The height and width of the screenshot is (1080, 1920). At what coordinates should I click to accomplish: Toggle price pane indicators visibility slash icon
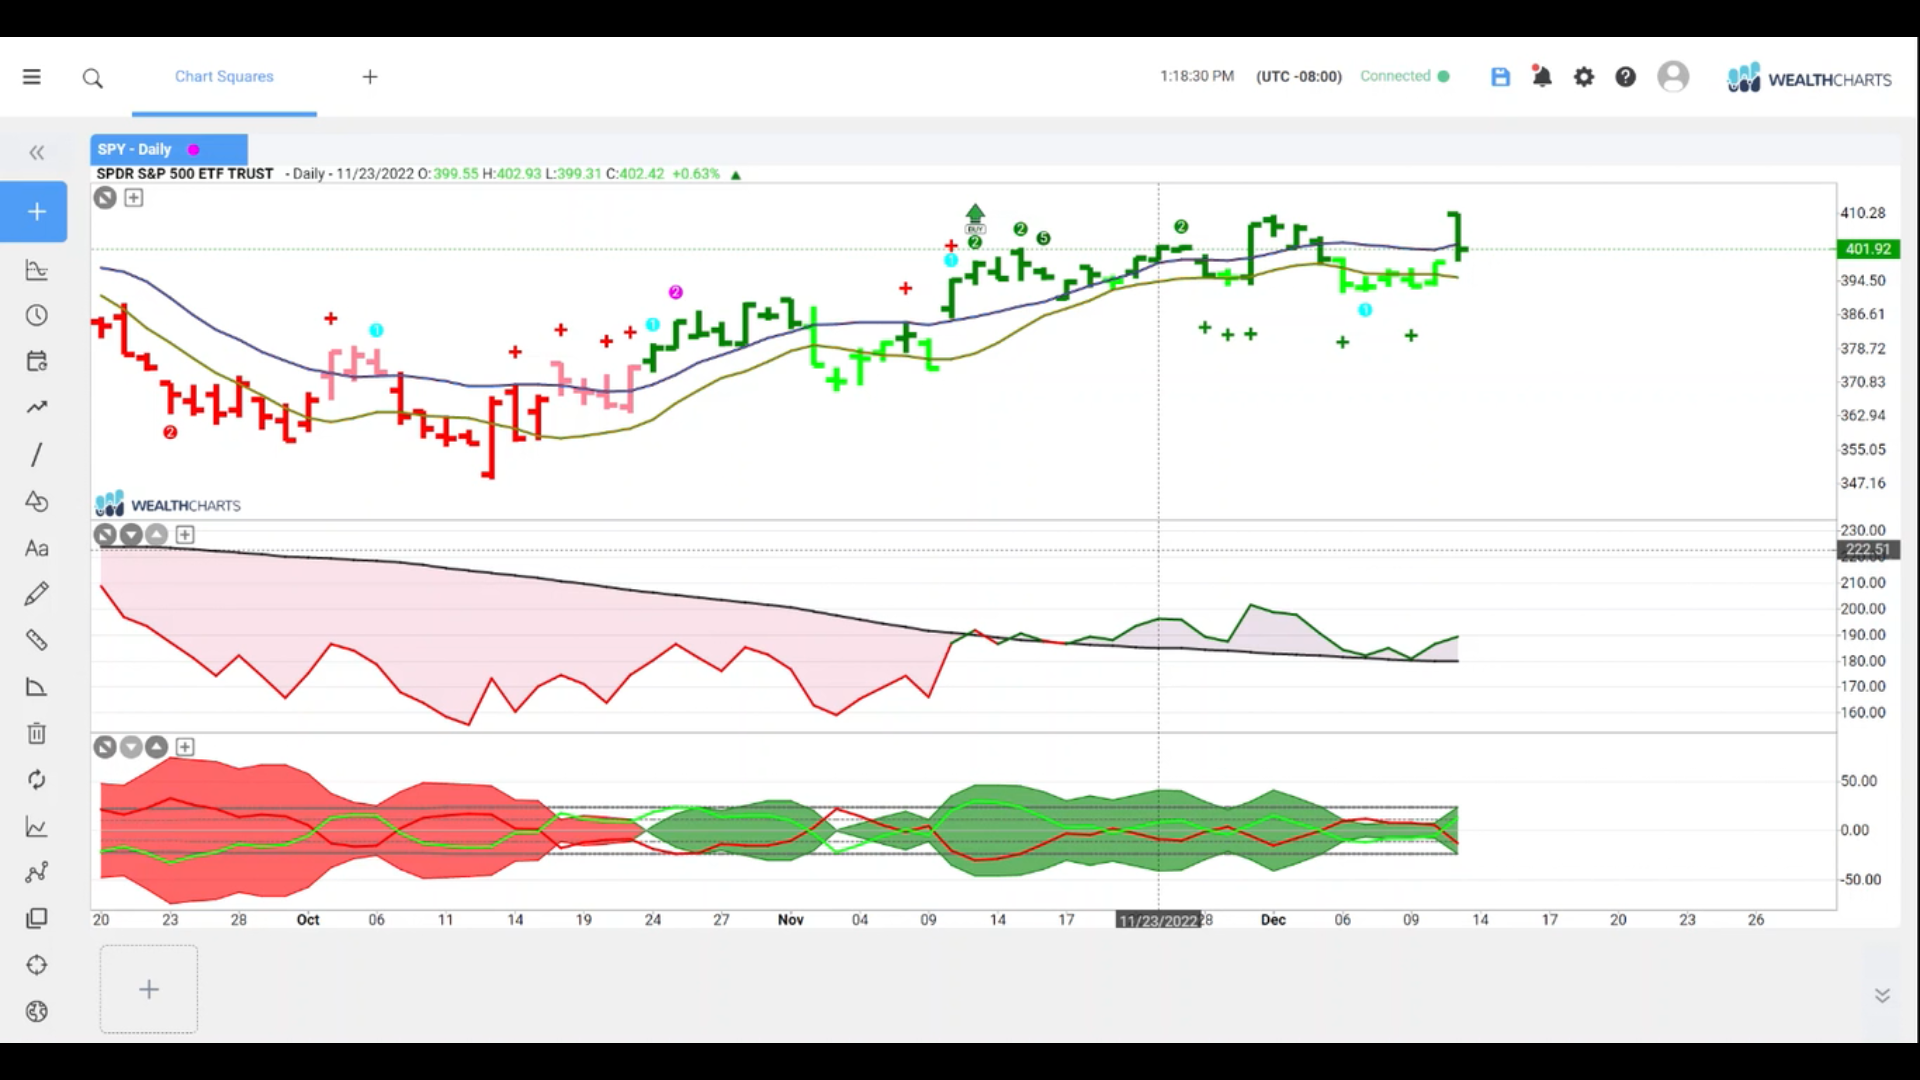(105, 198)
